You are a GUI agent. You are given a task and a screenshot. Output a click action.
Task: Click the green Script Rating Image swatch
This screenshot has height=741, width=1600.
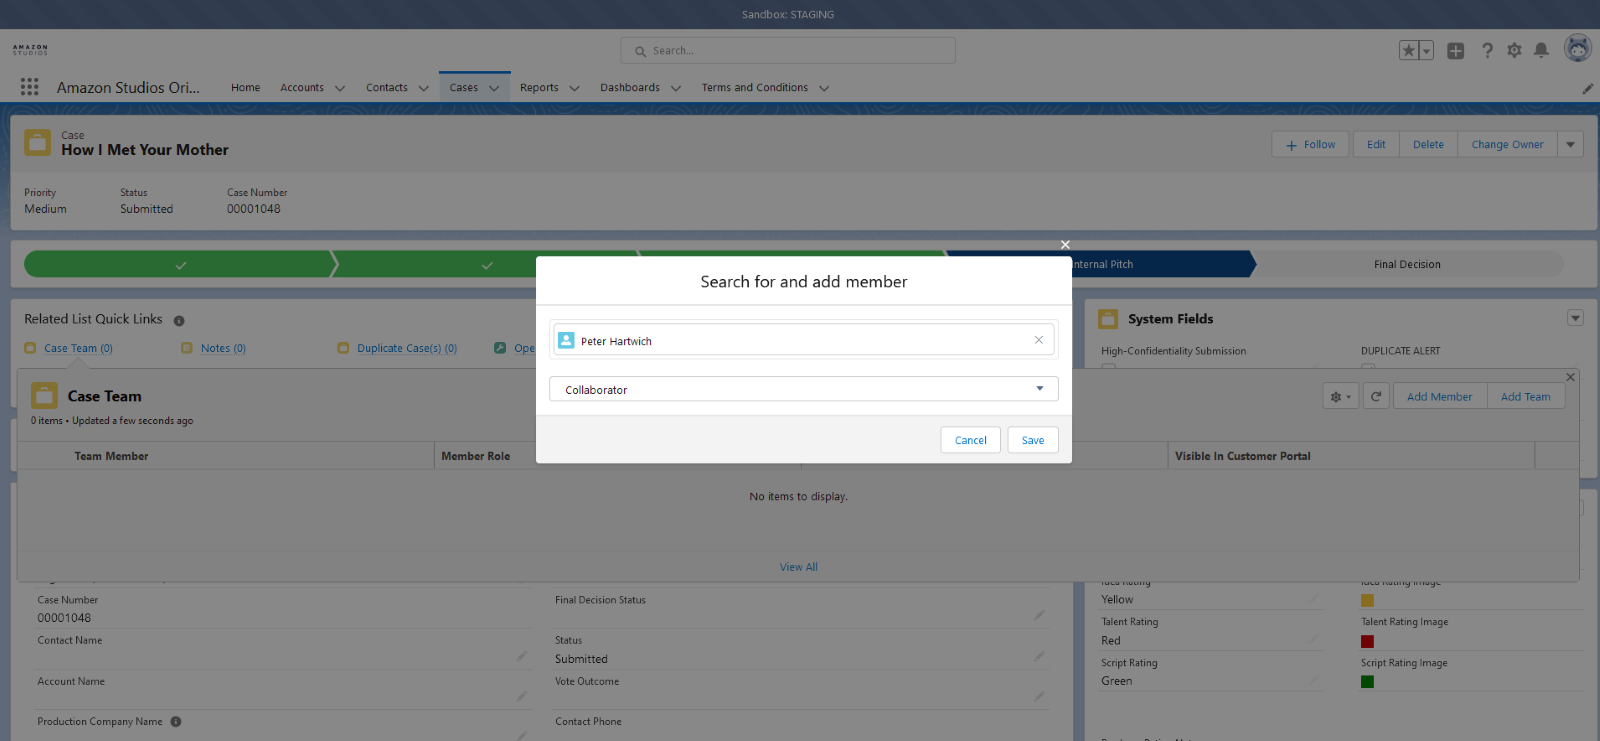pos(1367,682)
